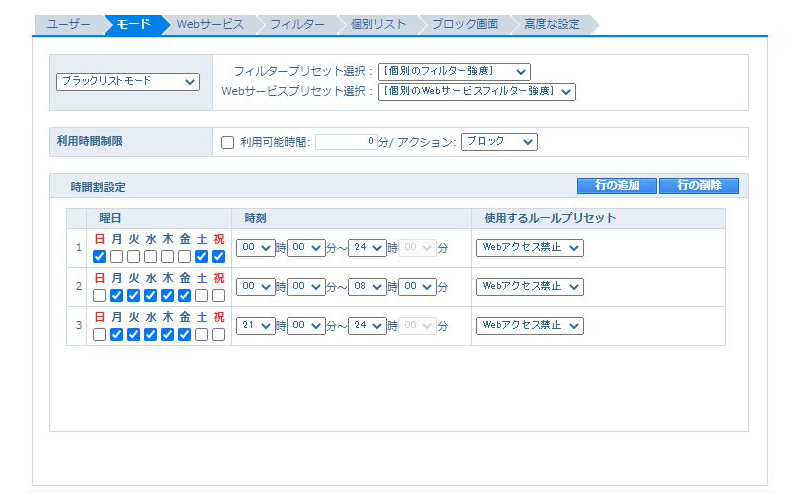Image resolution: width=800 pixels, height=500 pixels.
Task: Uncheck Wednesday (水) in row 2
Action: click(151, 295)
